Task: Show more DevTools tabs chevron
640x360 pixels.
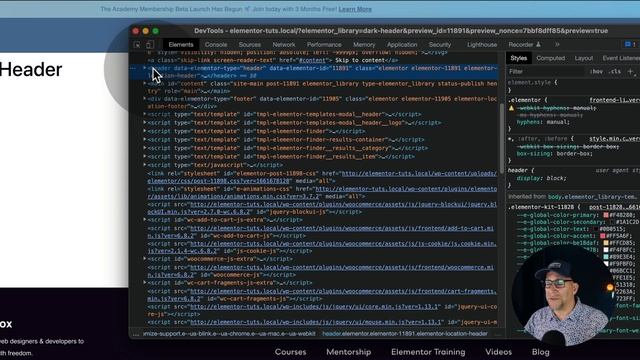Action: 557,44
